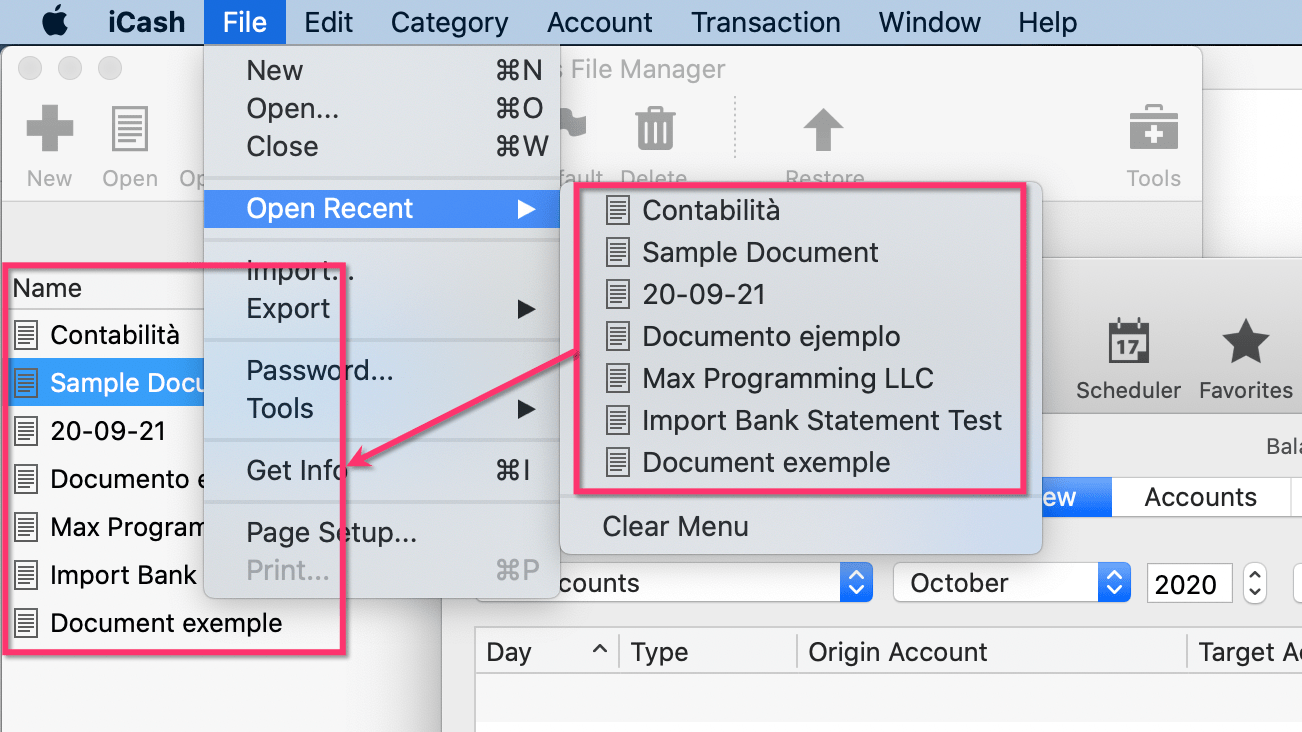The image size is (1302, 732).
Task: Open recent Import Bank Statement Test
Action: click(801, 421)
